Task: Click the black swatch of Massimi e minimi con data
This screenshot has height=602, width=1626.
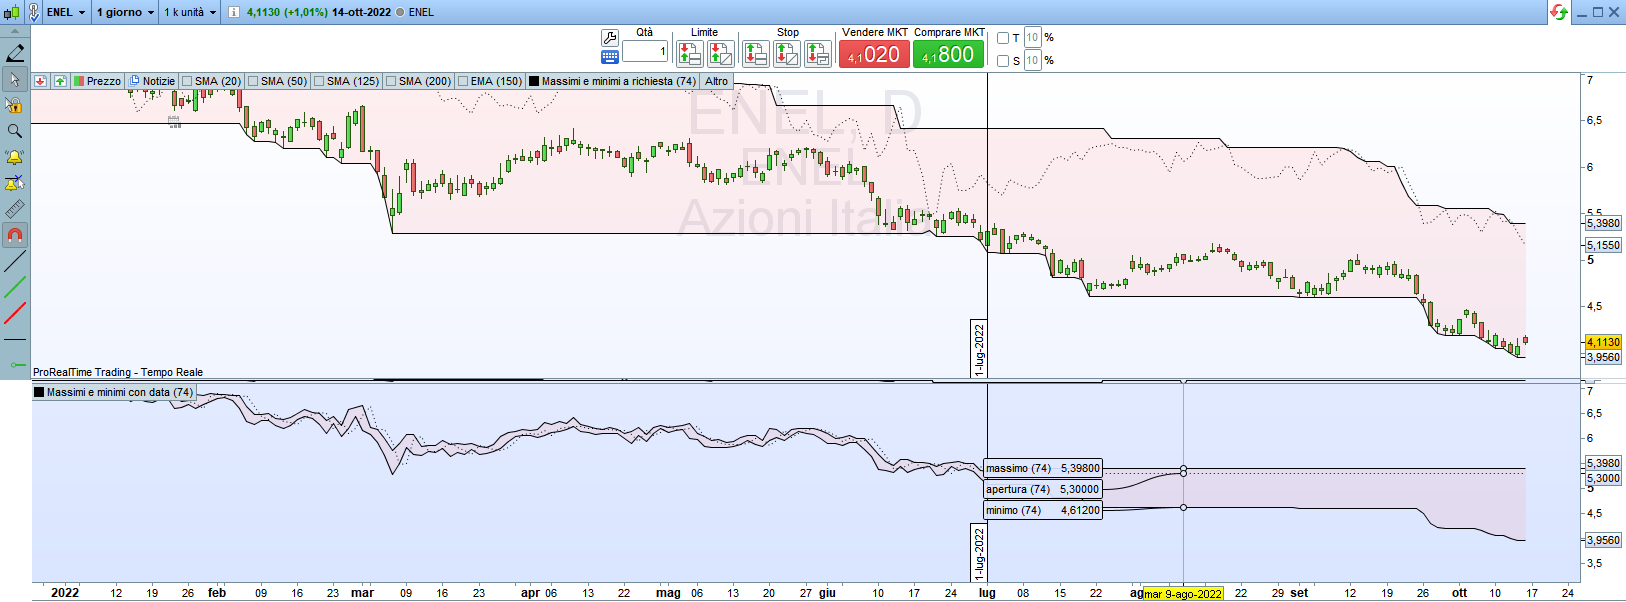Action: 39,392
